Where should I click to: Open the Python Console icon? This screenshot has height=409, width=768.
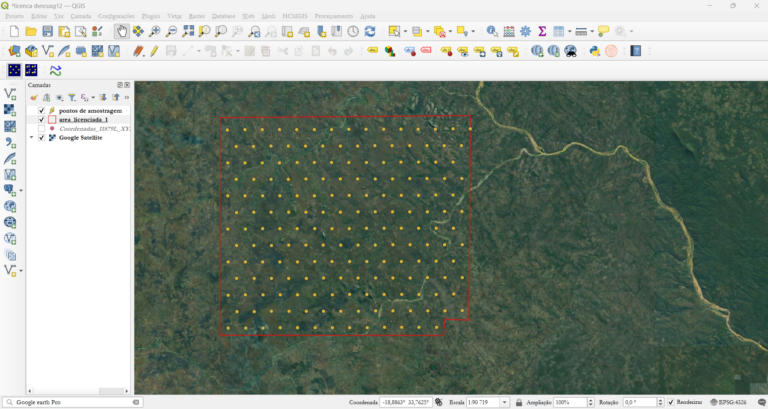595,51
